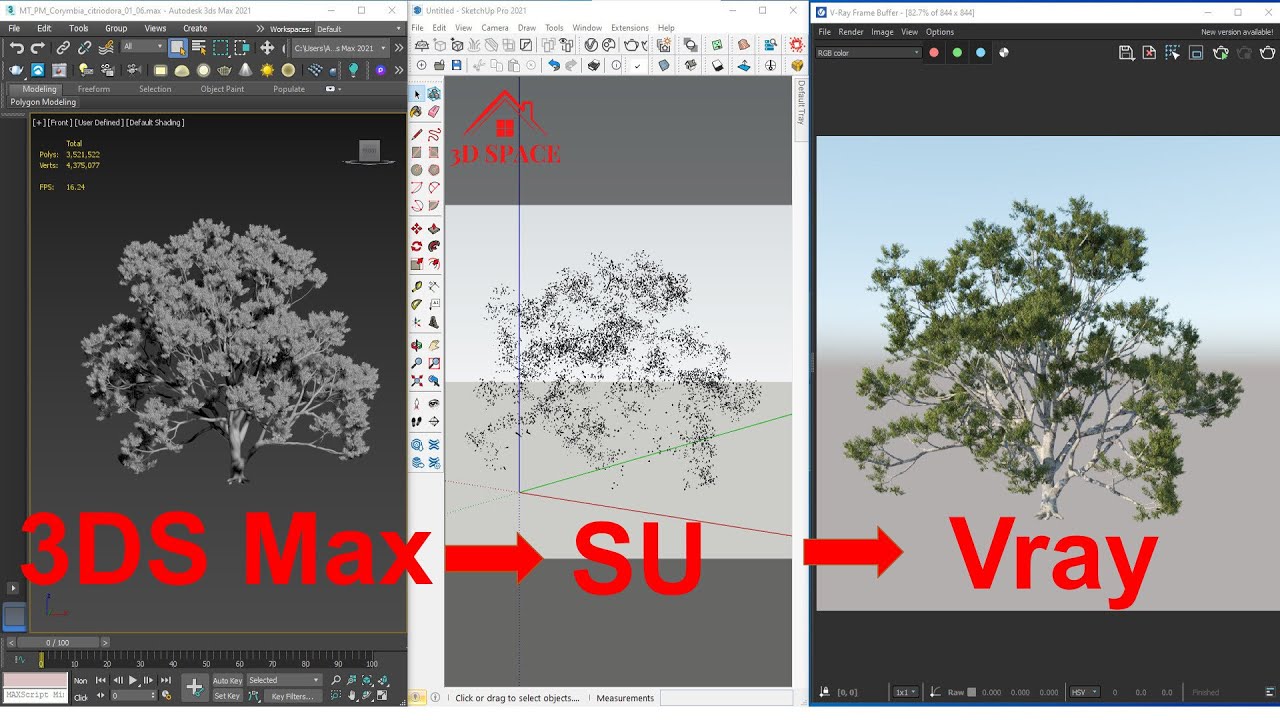Click the Key Filters... button
Screen dimensions: 1280x720
[293, 696]
